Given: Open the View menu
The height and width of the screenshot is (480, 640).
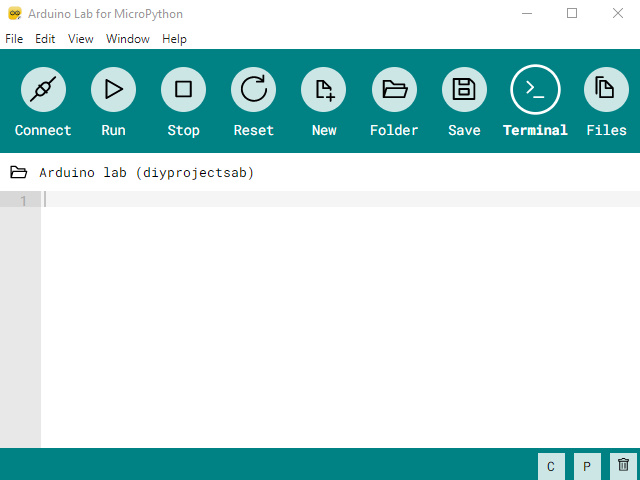Looking at the screenshot, I should [81, 39].
